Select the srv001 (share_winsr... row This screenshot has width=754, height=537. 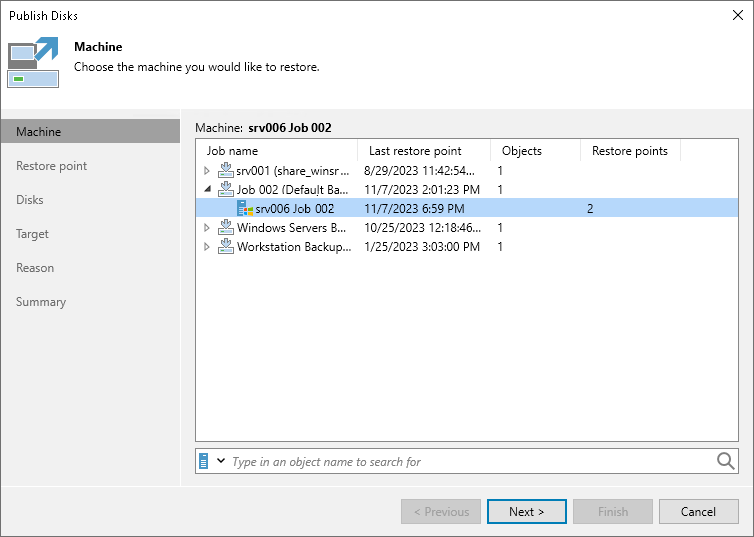[466, 170]
